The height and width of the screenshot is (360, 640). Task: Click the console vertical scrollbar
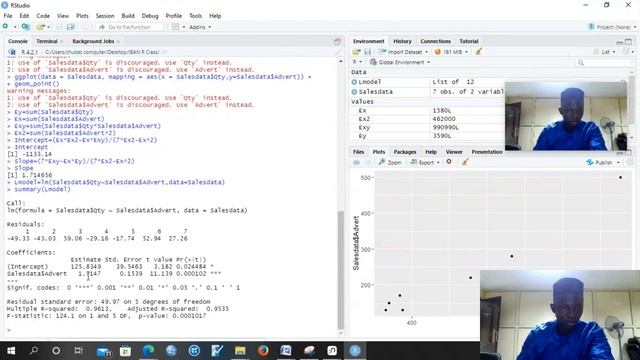click(x=341, y=269)
